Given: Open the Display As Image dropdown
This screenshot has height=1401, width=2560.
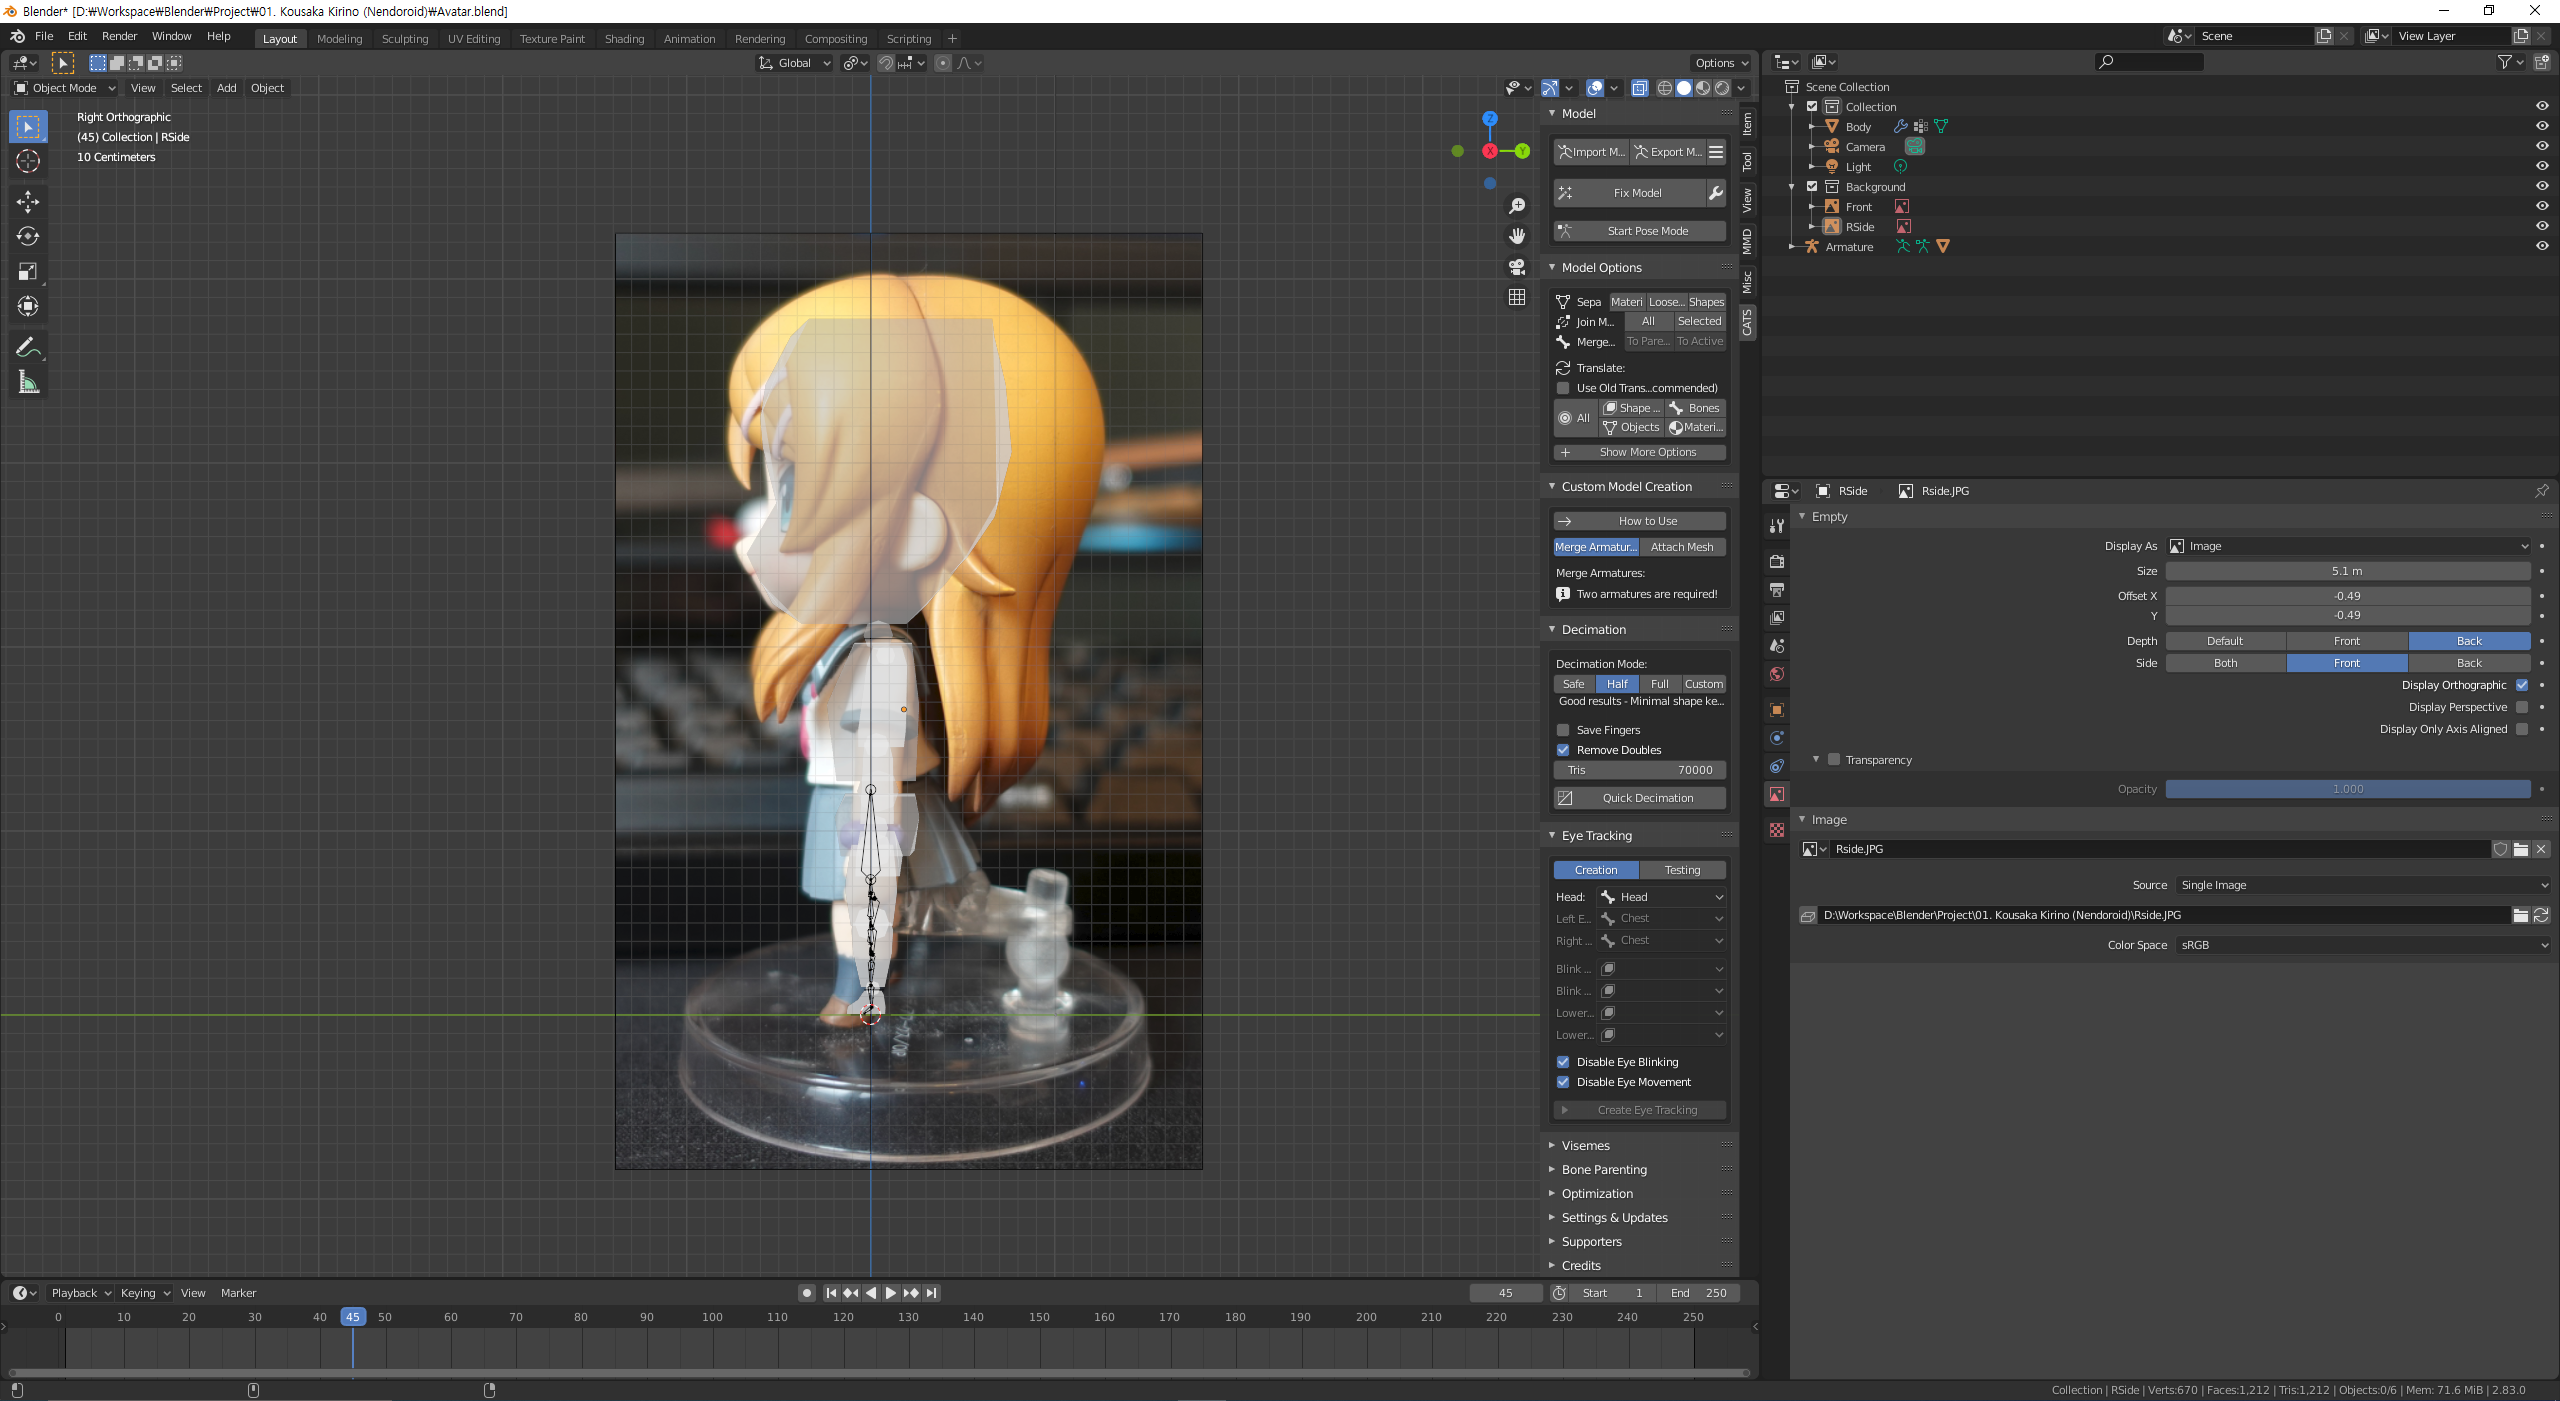Looking at the screenshot, I should [2347, 546].
